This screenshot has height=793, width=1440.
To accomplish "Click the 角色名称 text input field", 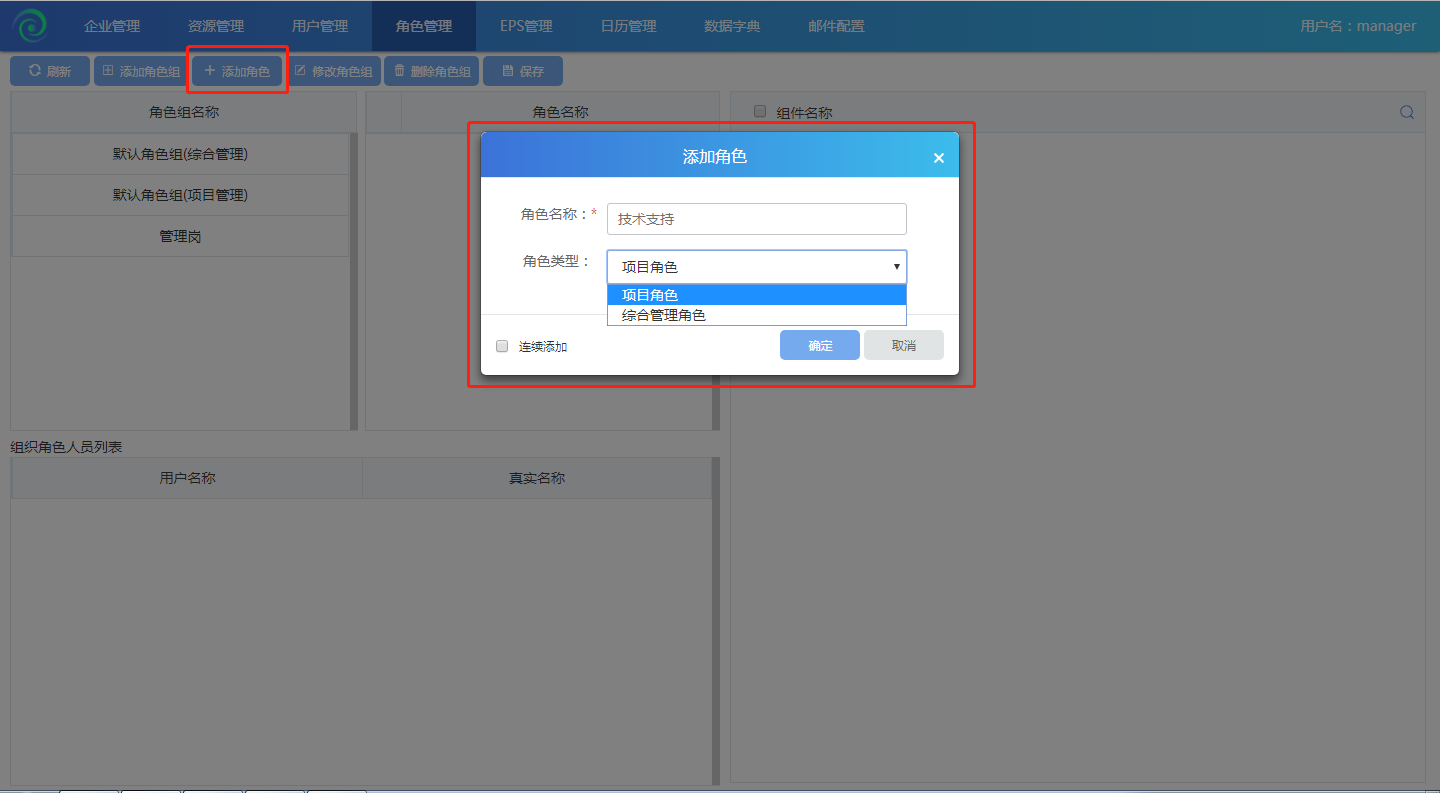I will point(756,219).
